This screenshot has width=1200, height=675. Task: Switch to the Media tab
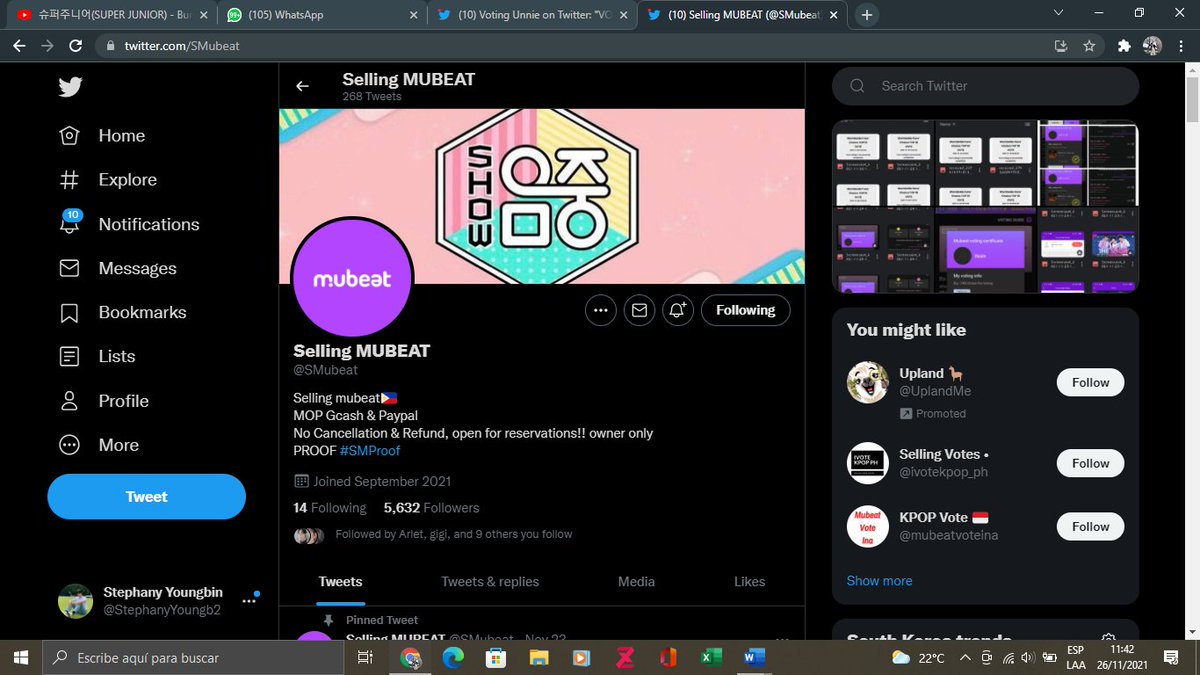point(636,582)
